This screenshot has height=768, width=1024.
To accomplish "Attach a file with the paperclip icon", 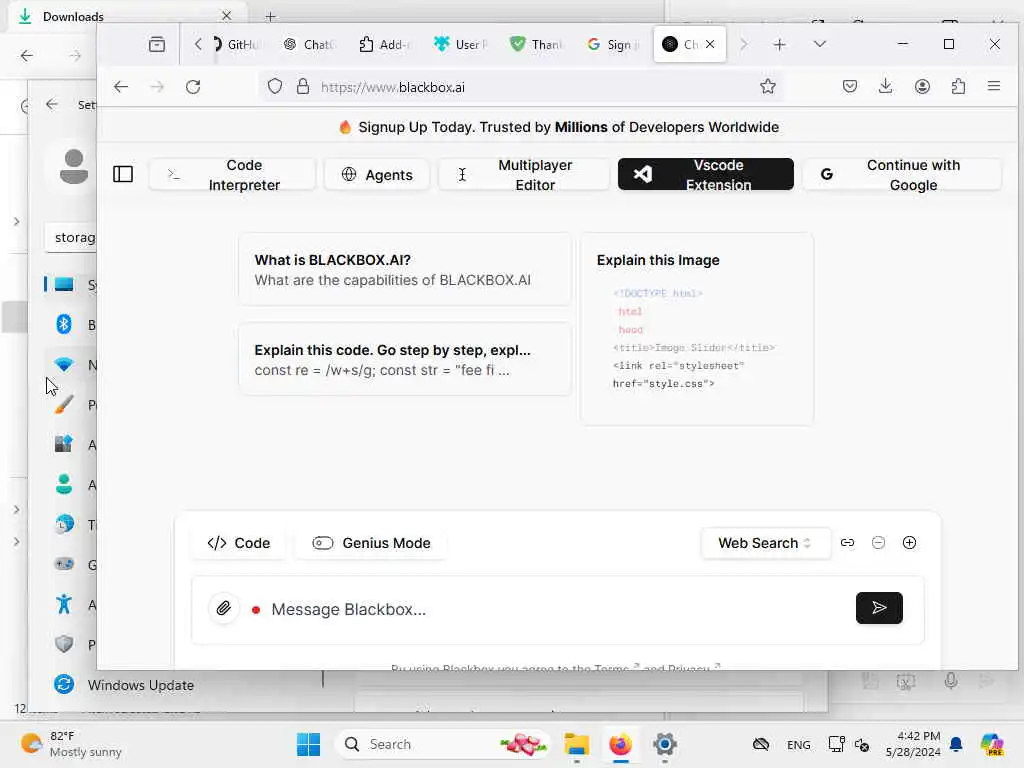I will point(223,609).
